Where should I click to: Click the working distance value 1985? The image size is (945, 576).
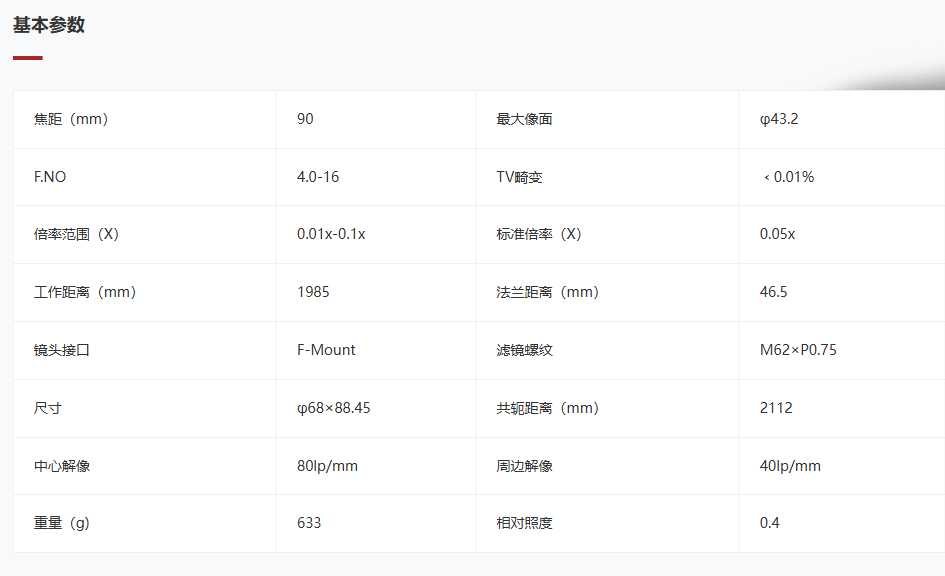(313, 292)
